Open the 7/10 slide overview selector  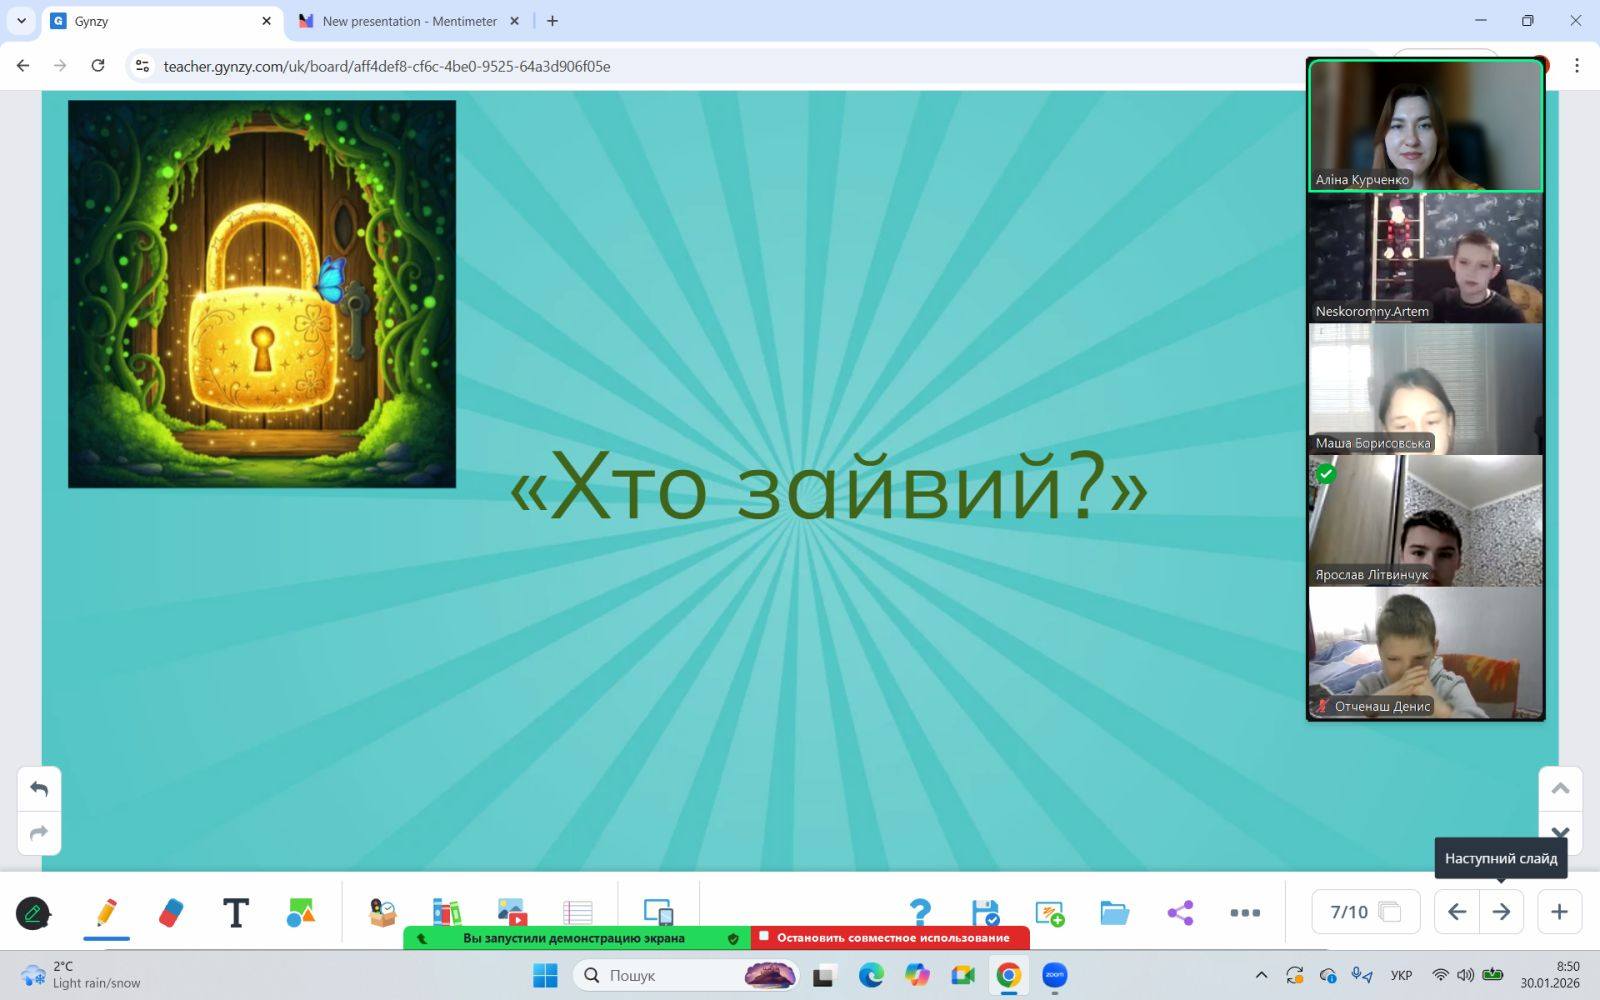coord(1365,912)
